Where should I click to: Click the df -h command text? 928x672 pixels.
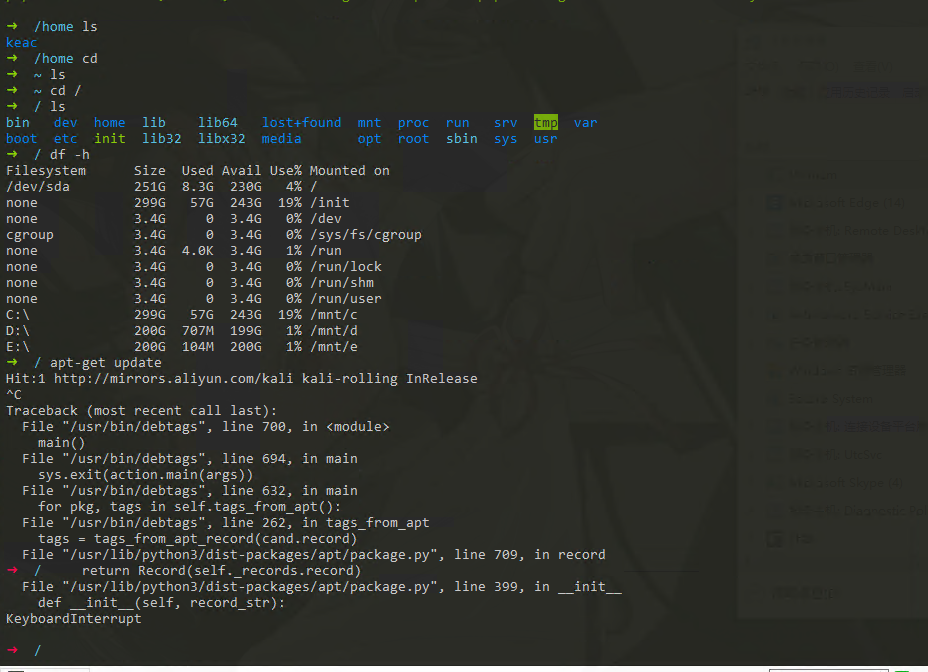click(69, 155)
